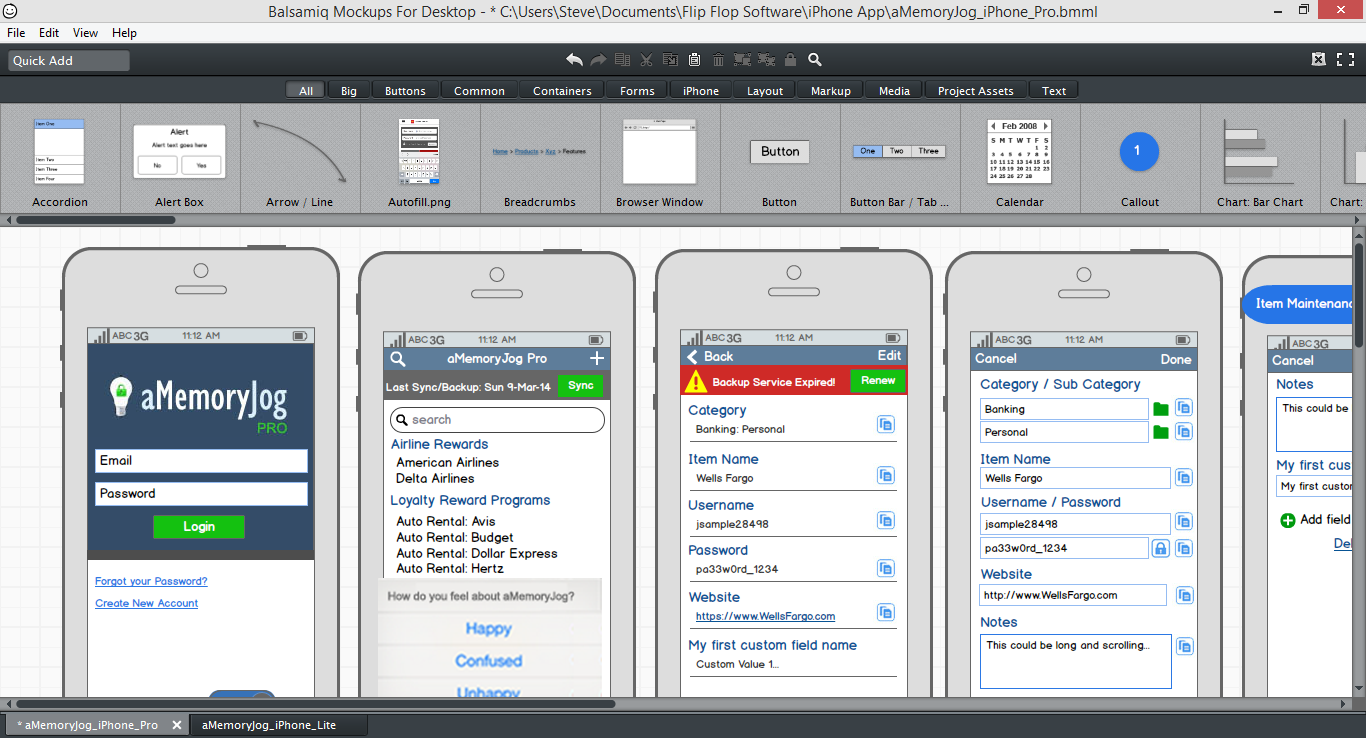Click the Copy icon in toolbar
The height and width of the screenshot is (738, 1366).
point(670,60)
